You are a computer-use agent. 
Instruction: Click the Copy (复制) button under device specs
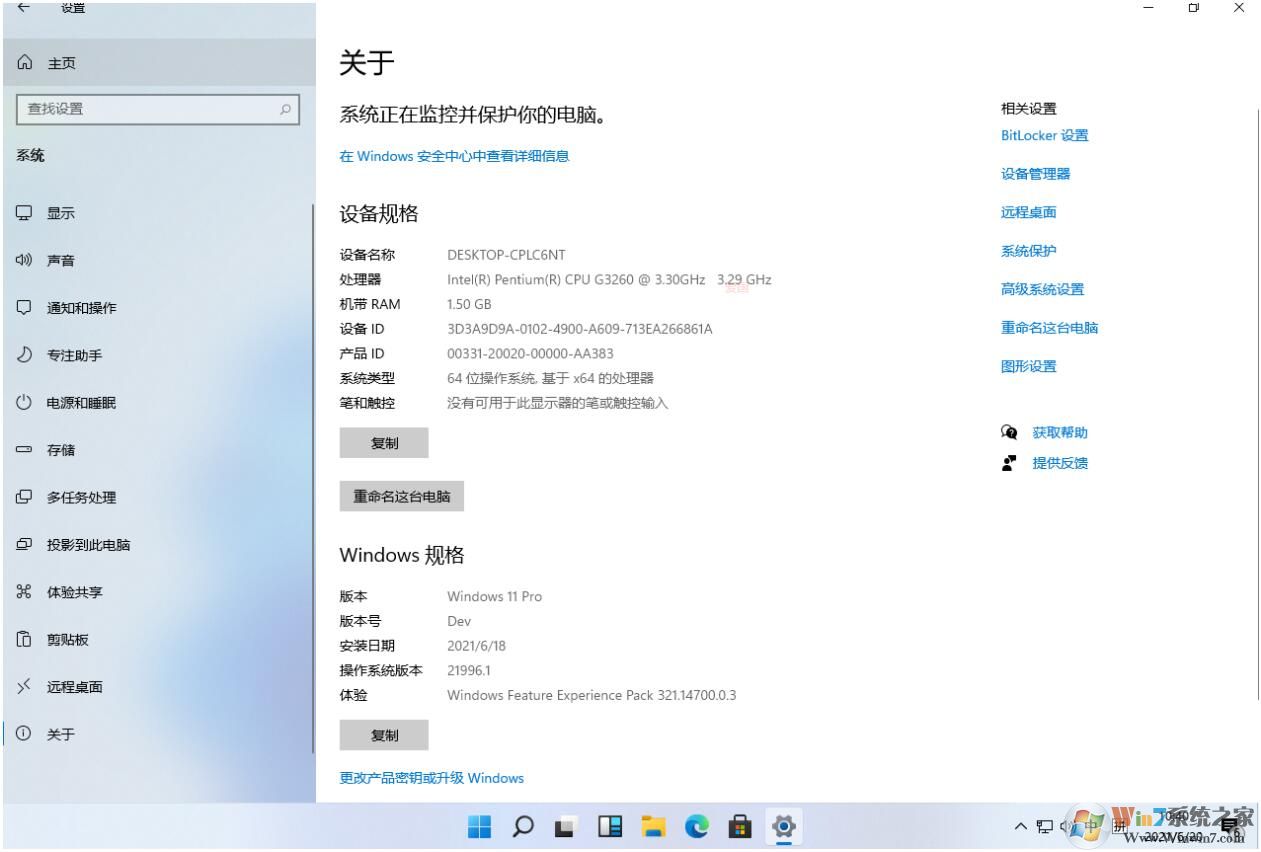pyautogui.click(x=384, y=442)
